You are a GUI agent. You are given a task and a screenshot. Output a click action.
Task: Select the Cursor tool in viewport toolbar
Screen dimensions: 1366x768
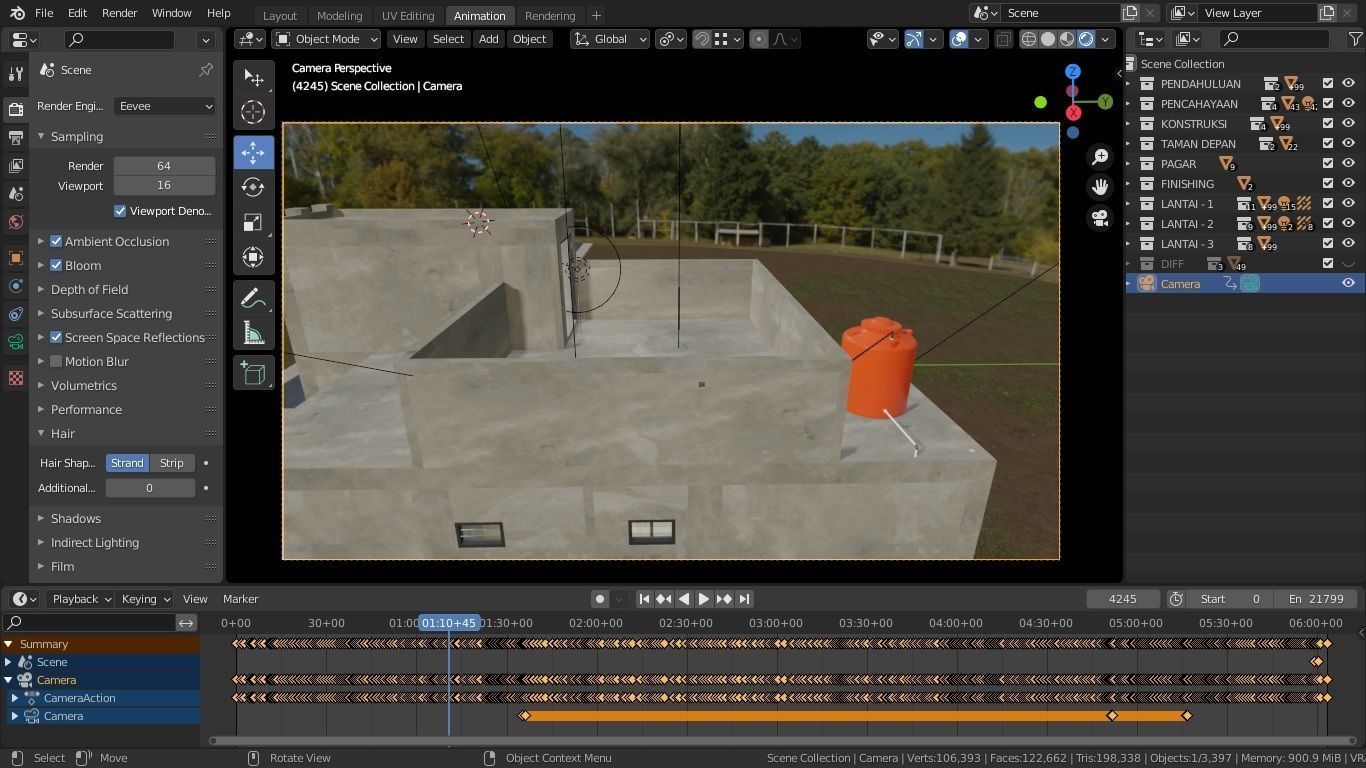click(x=253, y=113)
